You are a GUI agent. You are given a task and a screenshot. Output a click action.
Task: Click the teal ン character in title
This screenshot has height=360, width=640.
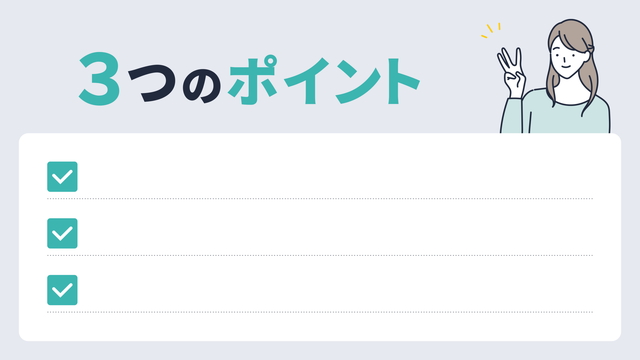(x=358, y=82)
